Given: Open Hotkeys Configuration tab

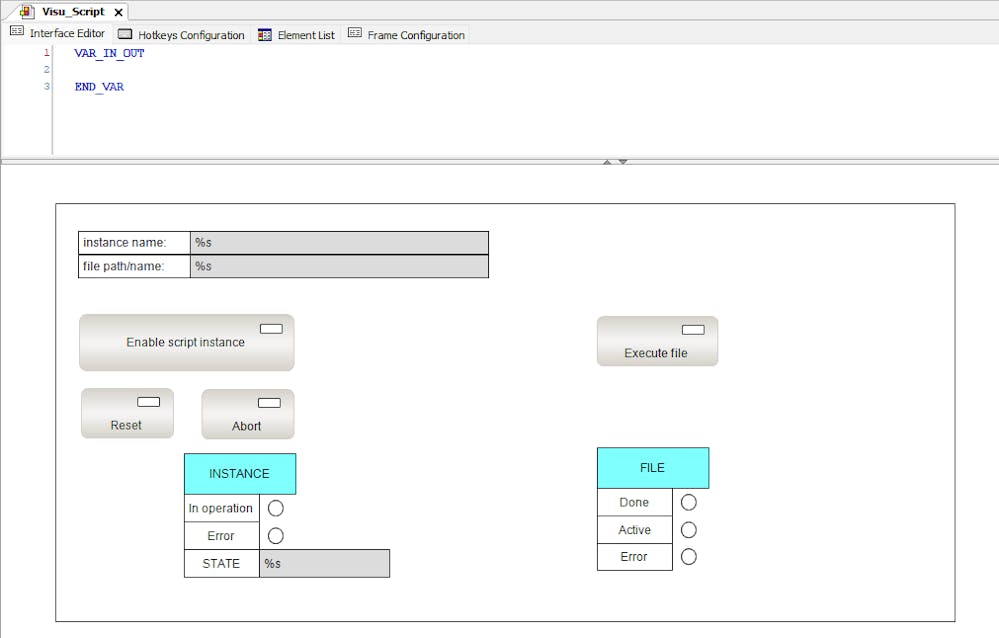Looking at the screenshot, I should (x=182, y=34).
